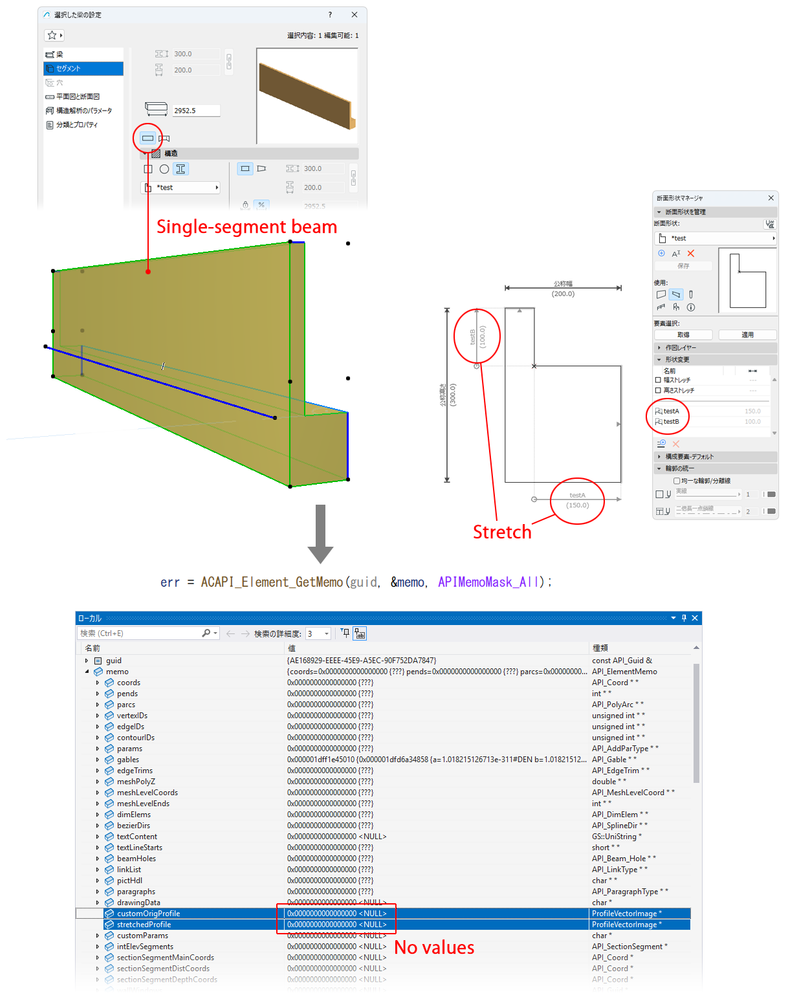Click the profile info circle icon
This screenshot has height=999, width=786.
691,307
